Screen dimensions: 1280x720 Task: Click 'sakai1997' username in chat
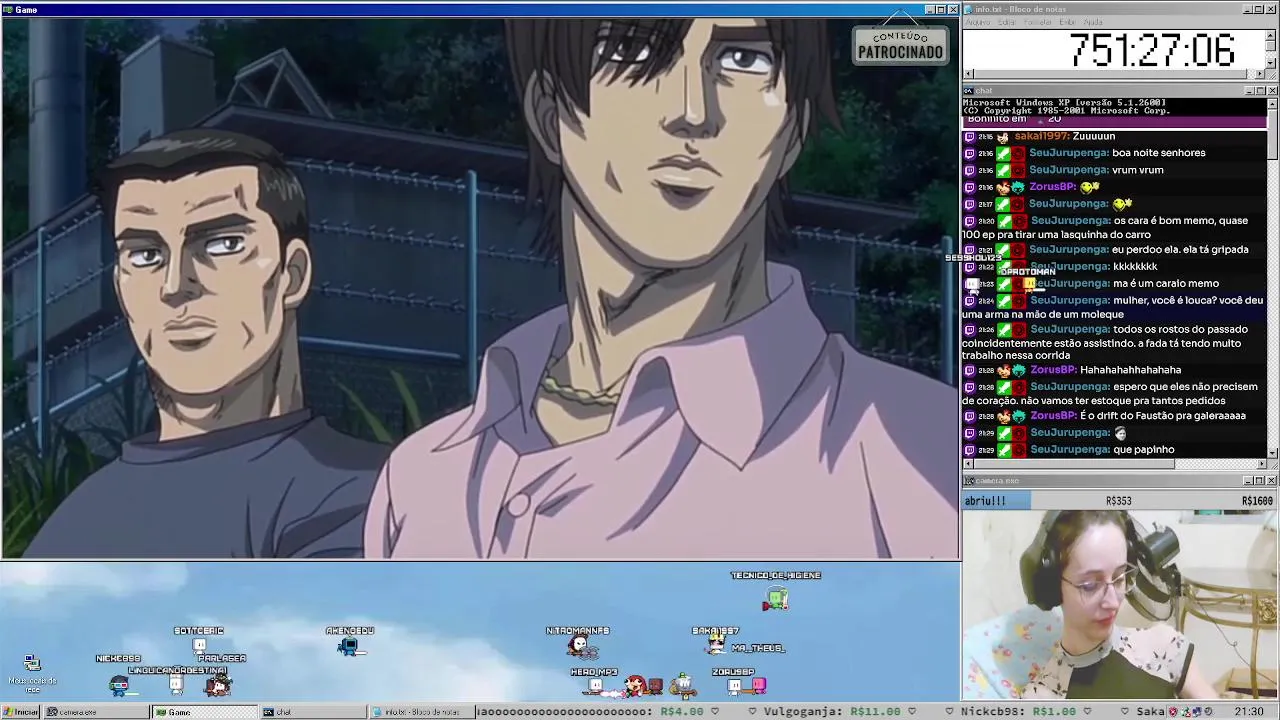coord(1042,136)
